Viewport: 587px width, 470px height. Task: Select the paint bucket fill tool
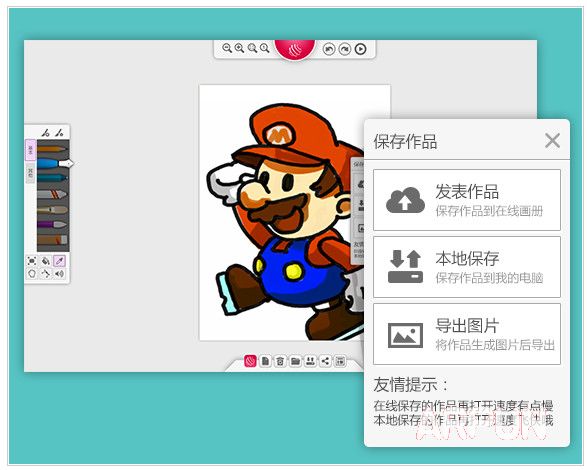tap(46, 261)
